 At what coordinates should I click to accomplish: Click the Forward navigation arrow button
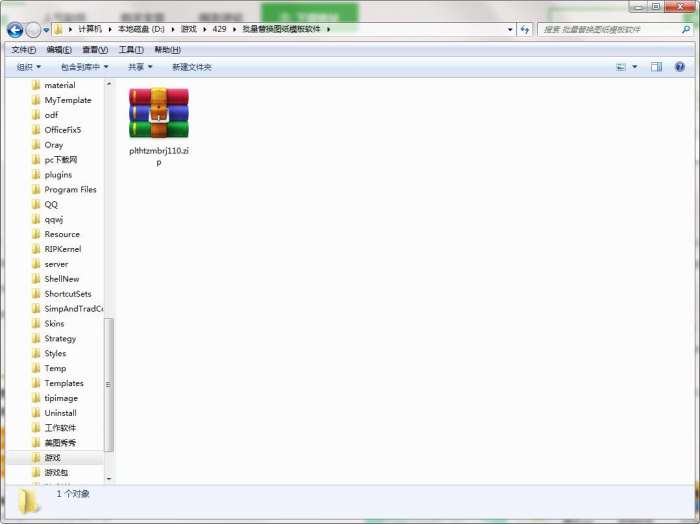click(33, 30)
